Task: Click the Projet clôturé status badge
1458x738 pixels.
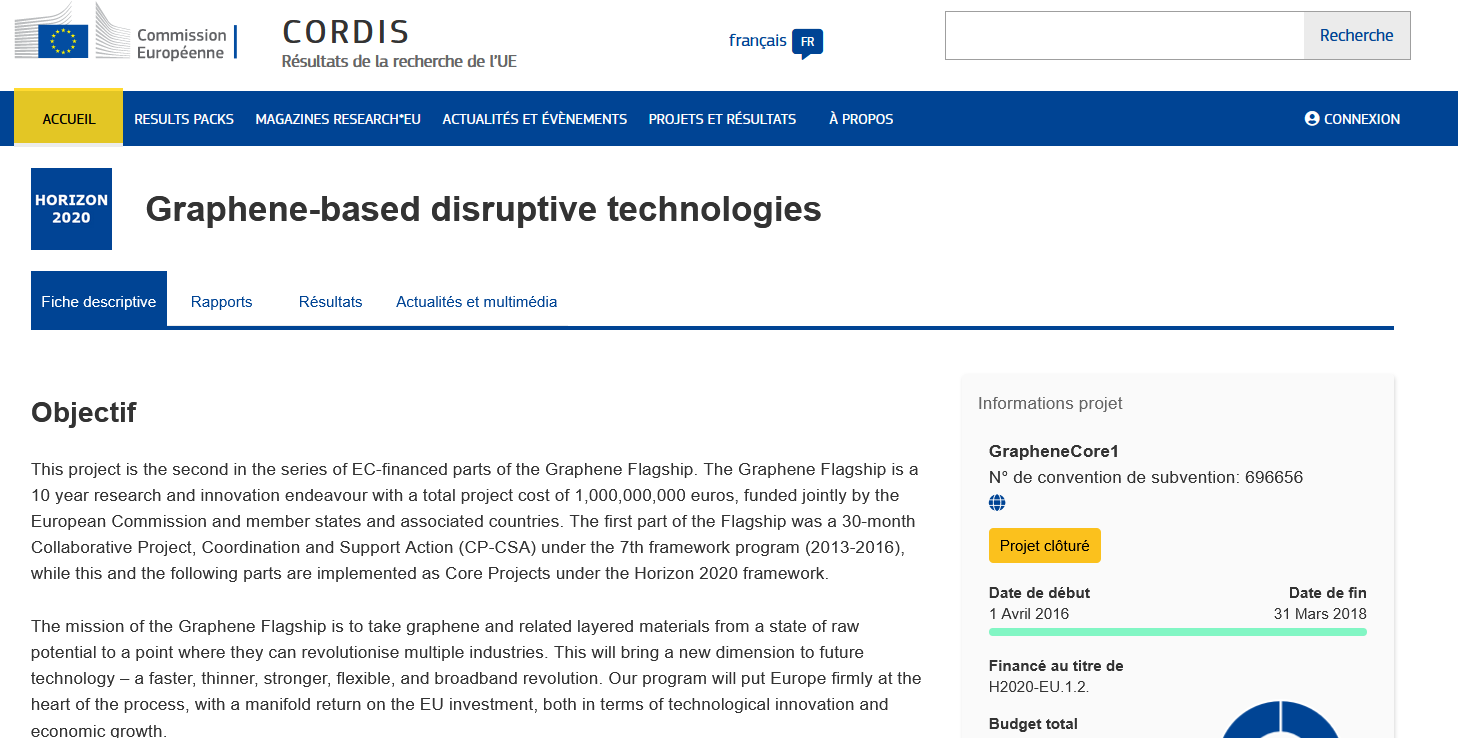Action: point(1045,546)
